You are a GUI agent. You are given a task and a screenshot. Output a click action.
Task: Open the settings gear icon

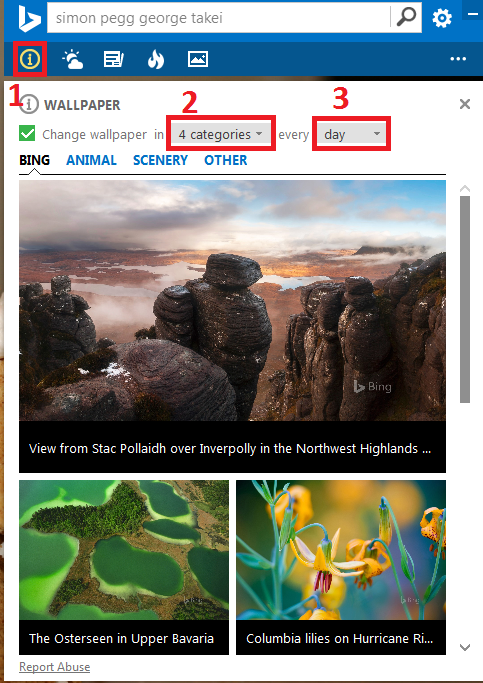tap(442, 18)
